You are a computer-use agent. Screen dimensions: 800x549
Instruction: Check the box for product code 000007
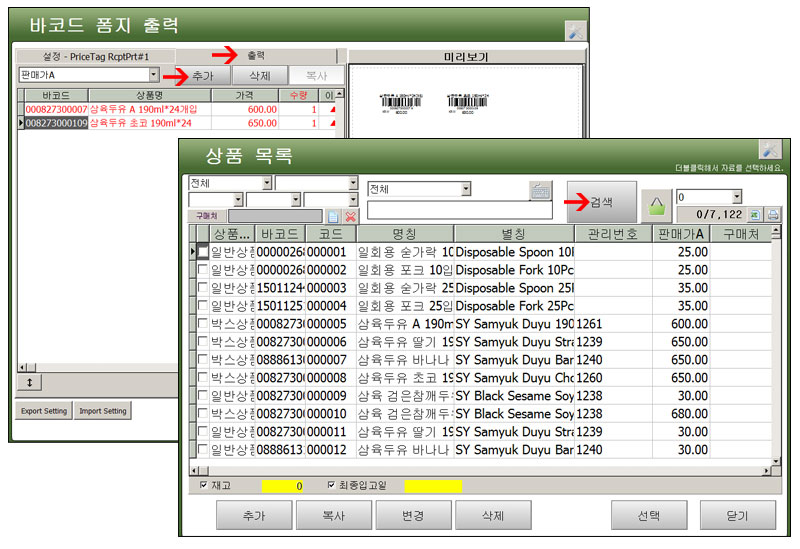click(203, 359)
